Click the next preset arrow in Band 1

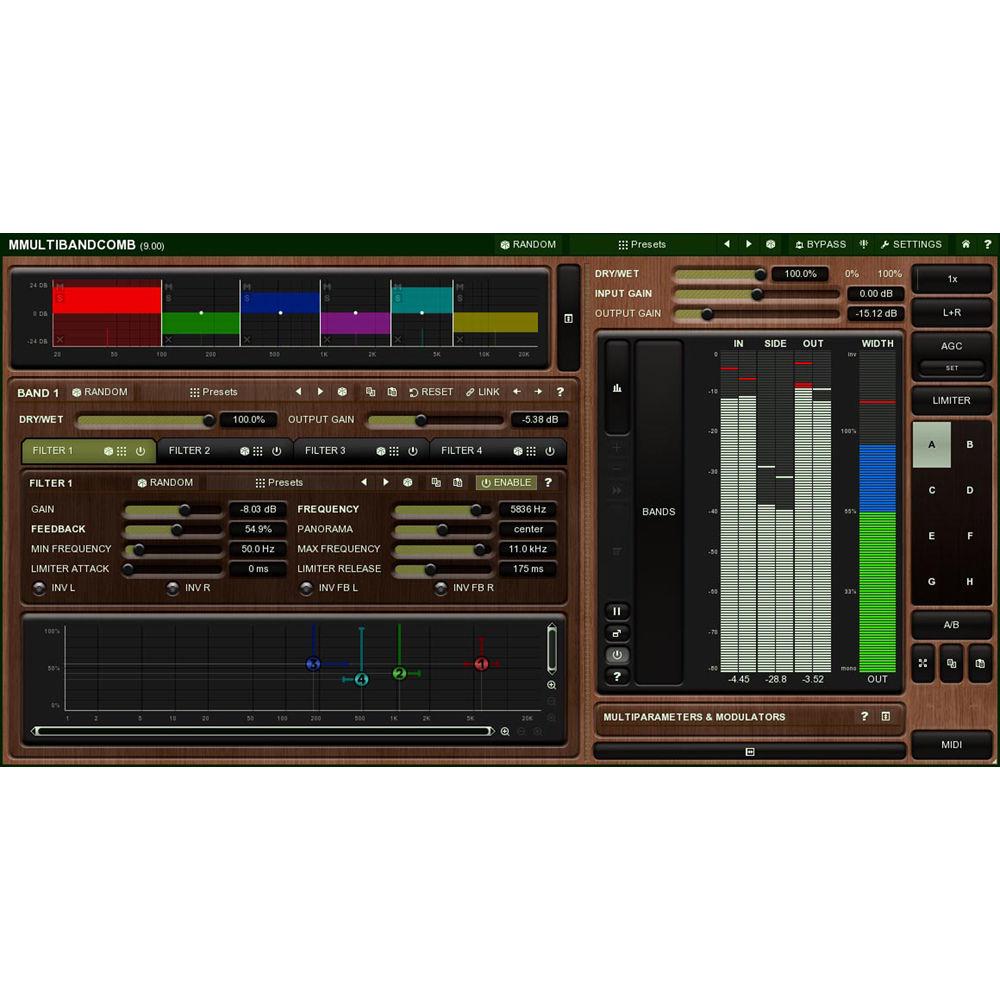tap(321, 392)
